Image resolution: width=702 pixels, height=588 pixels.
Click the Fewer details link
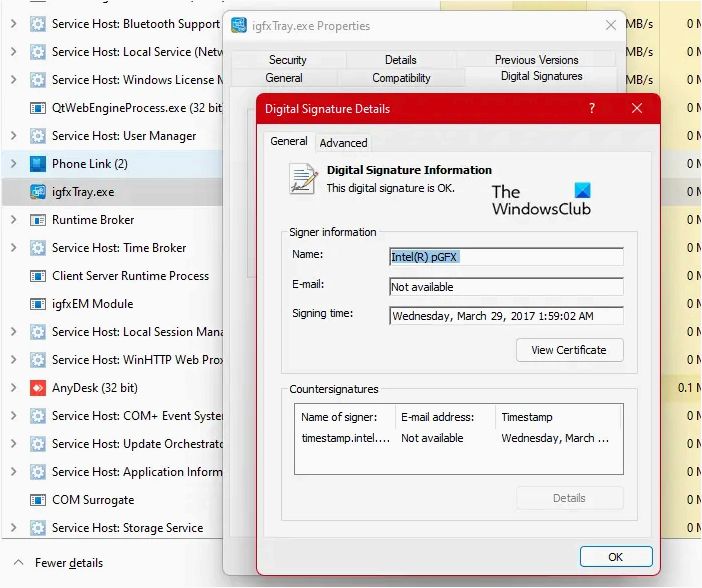tap(69, 563)
